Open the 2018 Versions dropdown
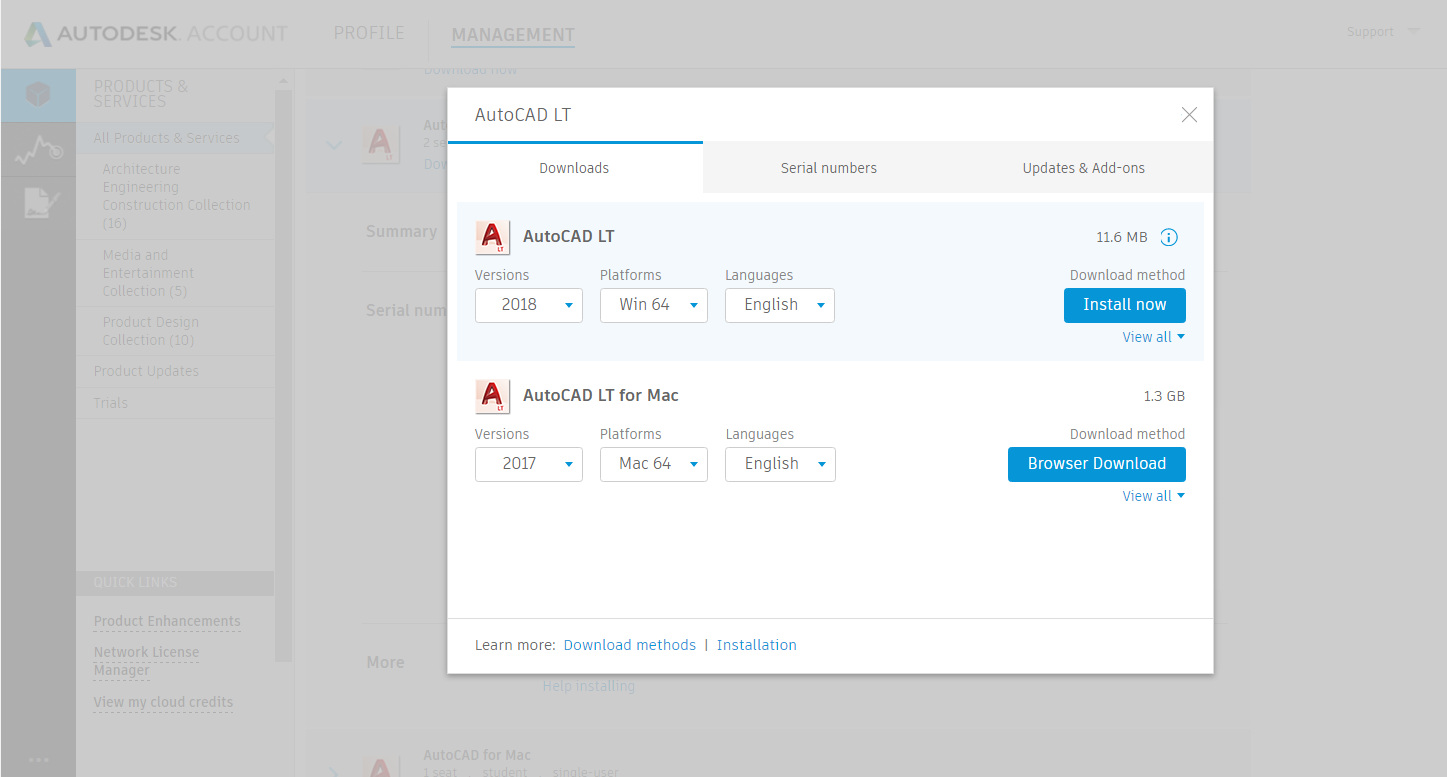Screen dimensions: 1447x777 coord(529,305)
